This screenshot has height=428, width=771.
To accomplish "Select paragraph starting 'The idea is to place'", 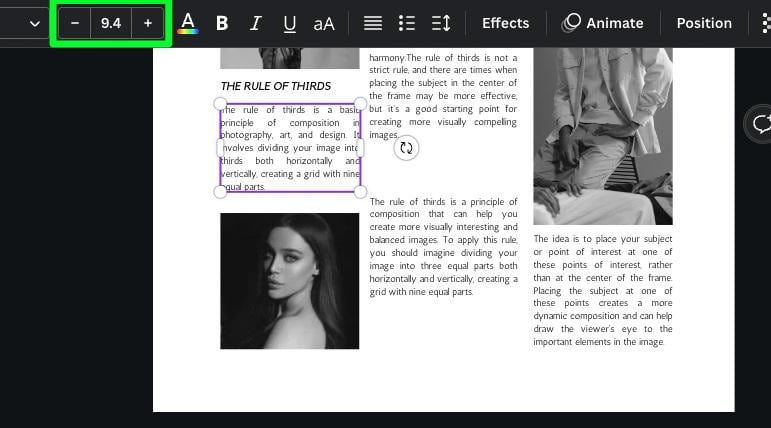I will (x=603, y=290).
